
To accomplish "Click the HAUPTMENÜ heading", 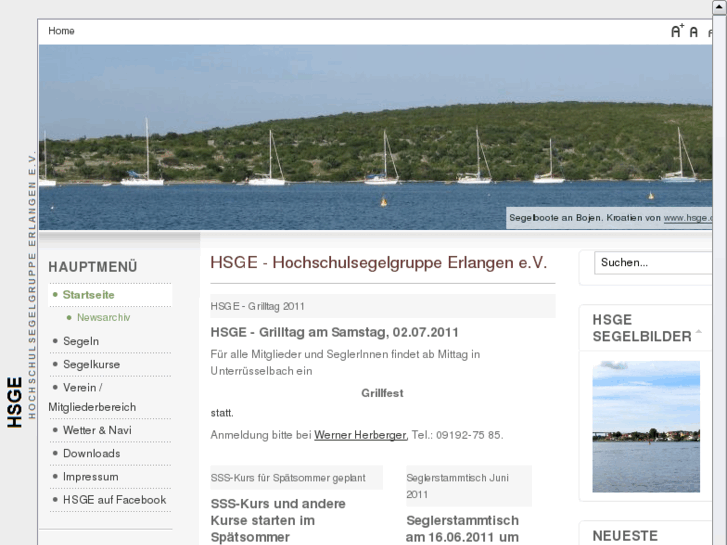I will [x=93, y=267].
